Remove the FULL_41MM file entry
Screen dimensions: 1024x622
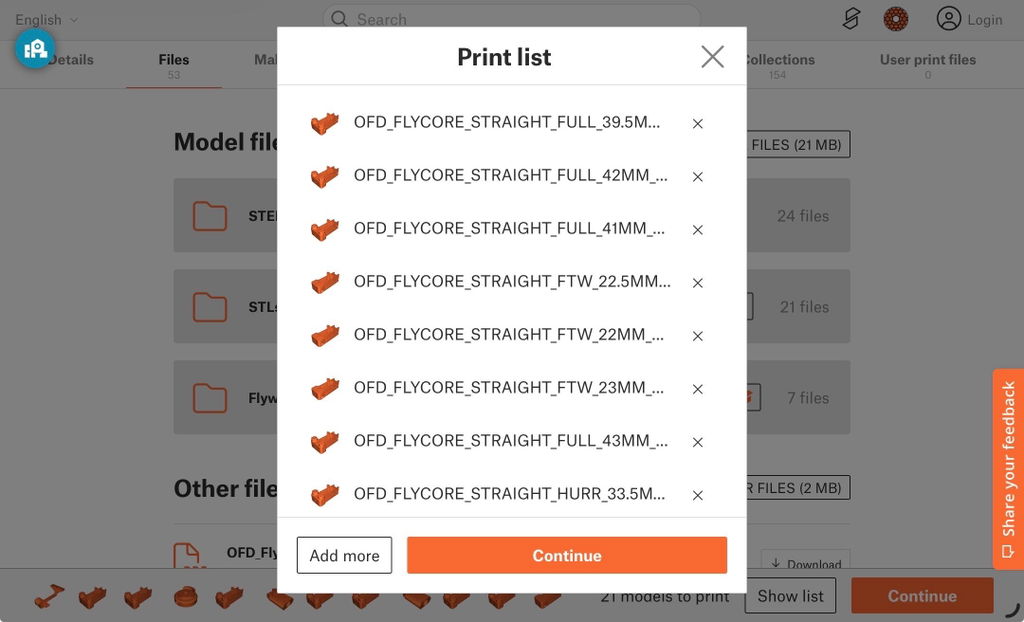point(697,229)
